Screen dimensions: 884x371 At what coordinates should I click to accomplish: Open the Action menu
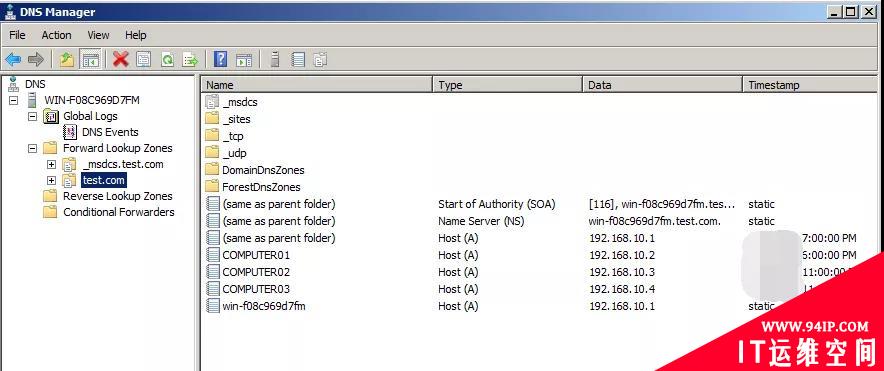coord(56,35)
